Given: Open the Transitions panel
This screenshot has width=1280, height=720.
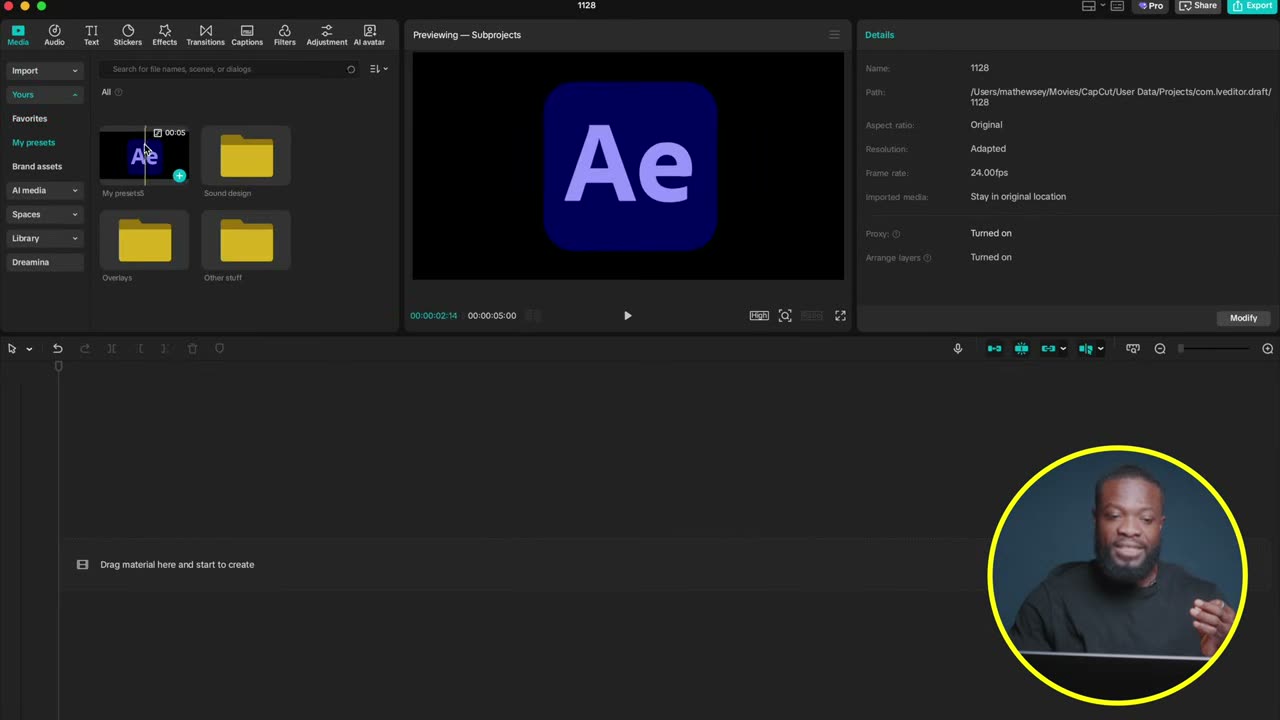Looking at the screenshot, I should point(205,35).
